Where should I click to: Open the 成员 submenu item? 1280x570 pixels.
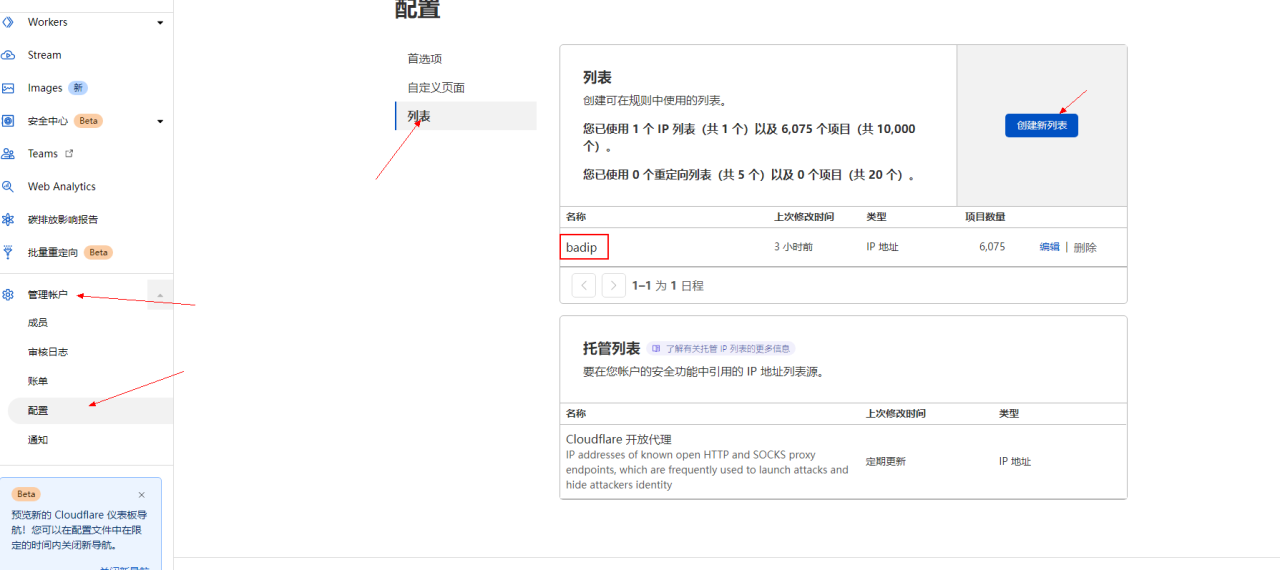38,323
